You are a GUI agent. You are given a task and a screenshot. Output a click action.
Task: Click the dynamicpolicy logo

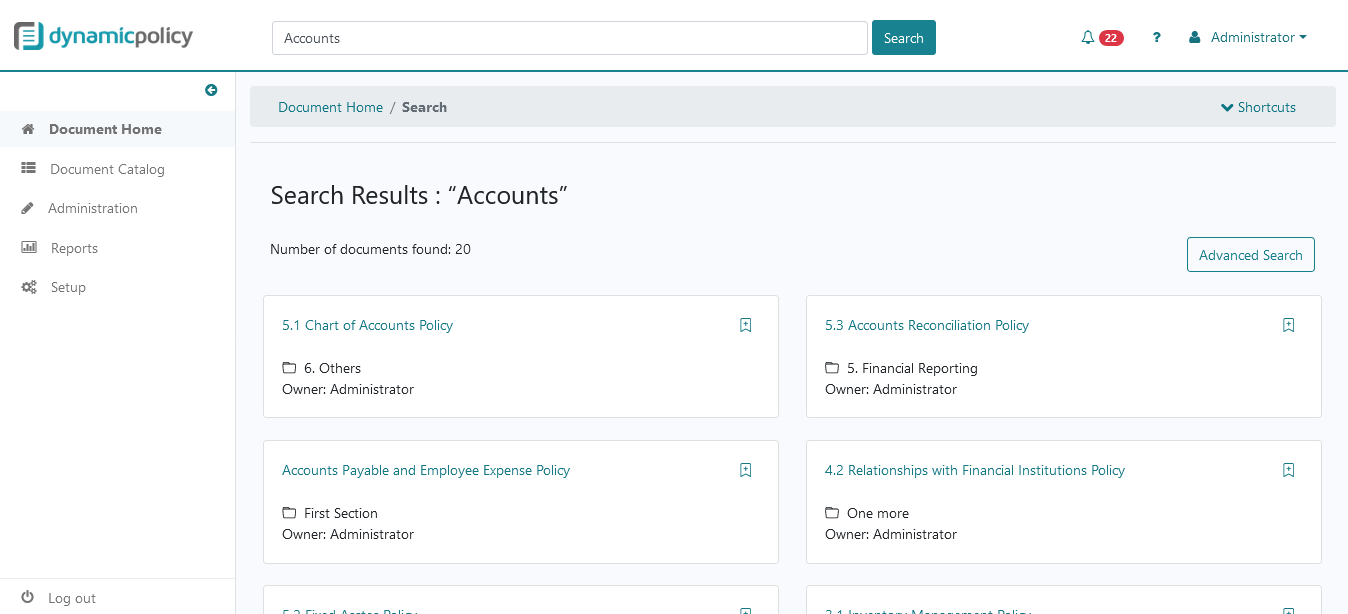(x=103, y=37)
